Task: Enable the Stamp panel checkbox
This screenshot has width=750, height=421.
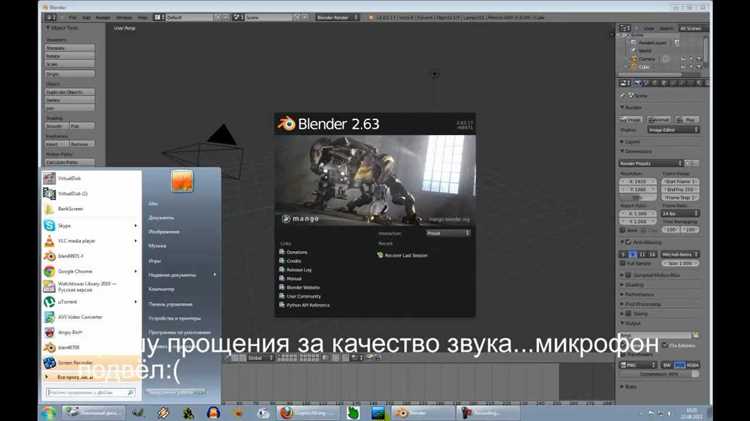Action: tap(628, 314)
